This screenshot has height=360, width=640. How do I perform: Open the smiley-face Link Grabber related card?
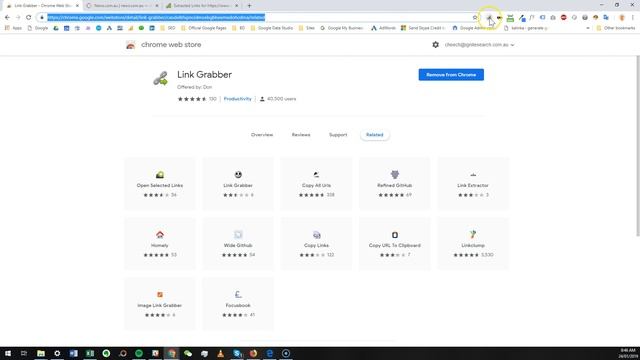point(238,183)
